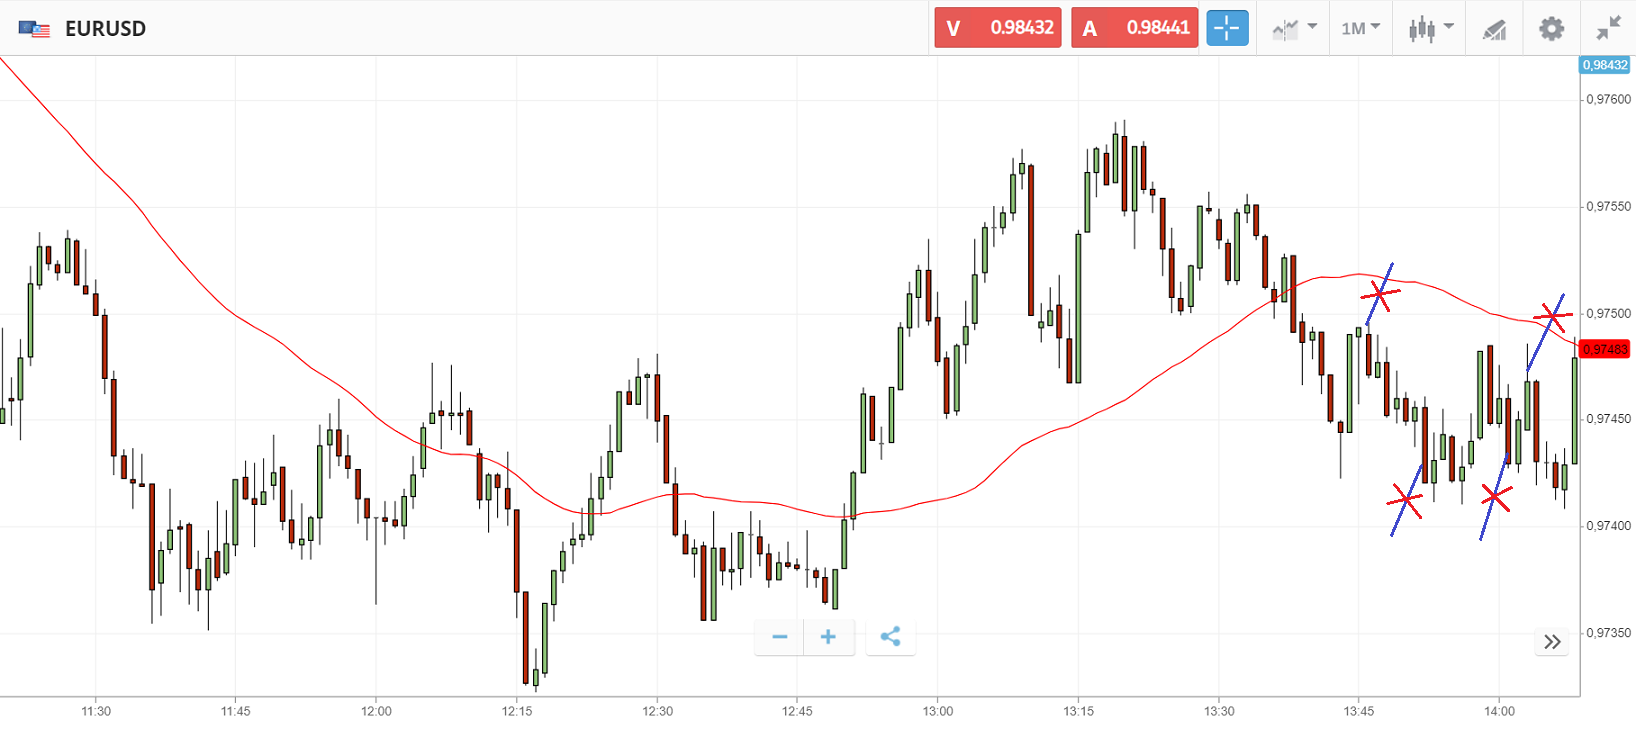
Task: Click the 12:15 time axis label
Action: (x=517, y=711)
